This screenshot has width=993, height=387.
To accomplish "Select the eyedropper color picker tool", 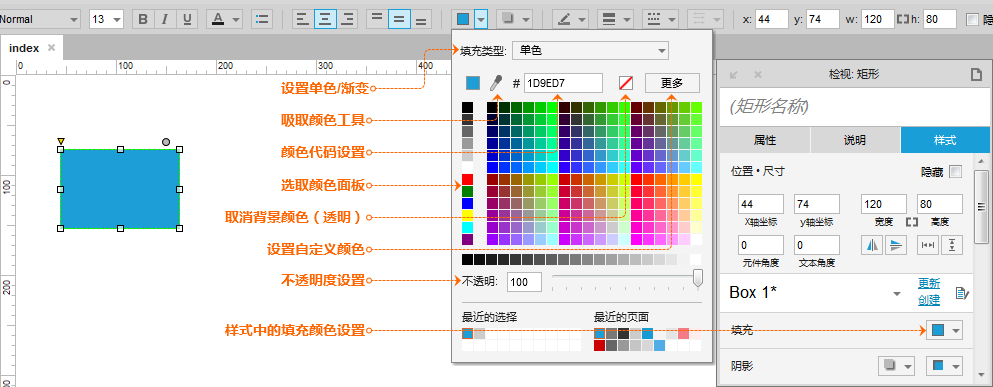I will (498, 83).
